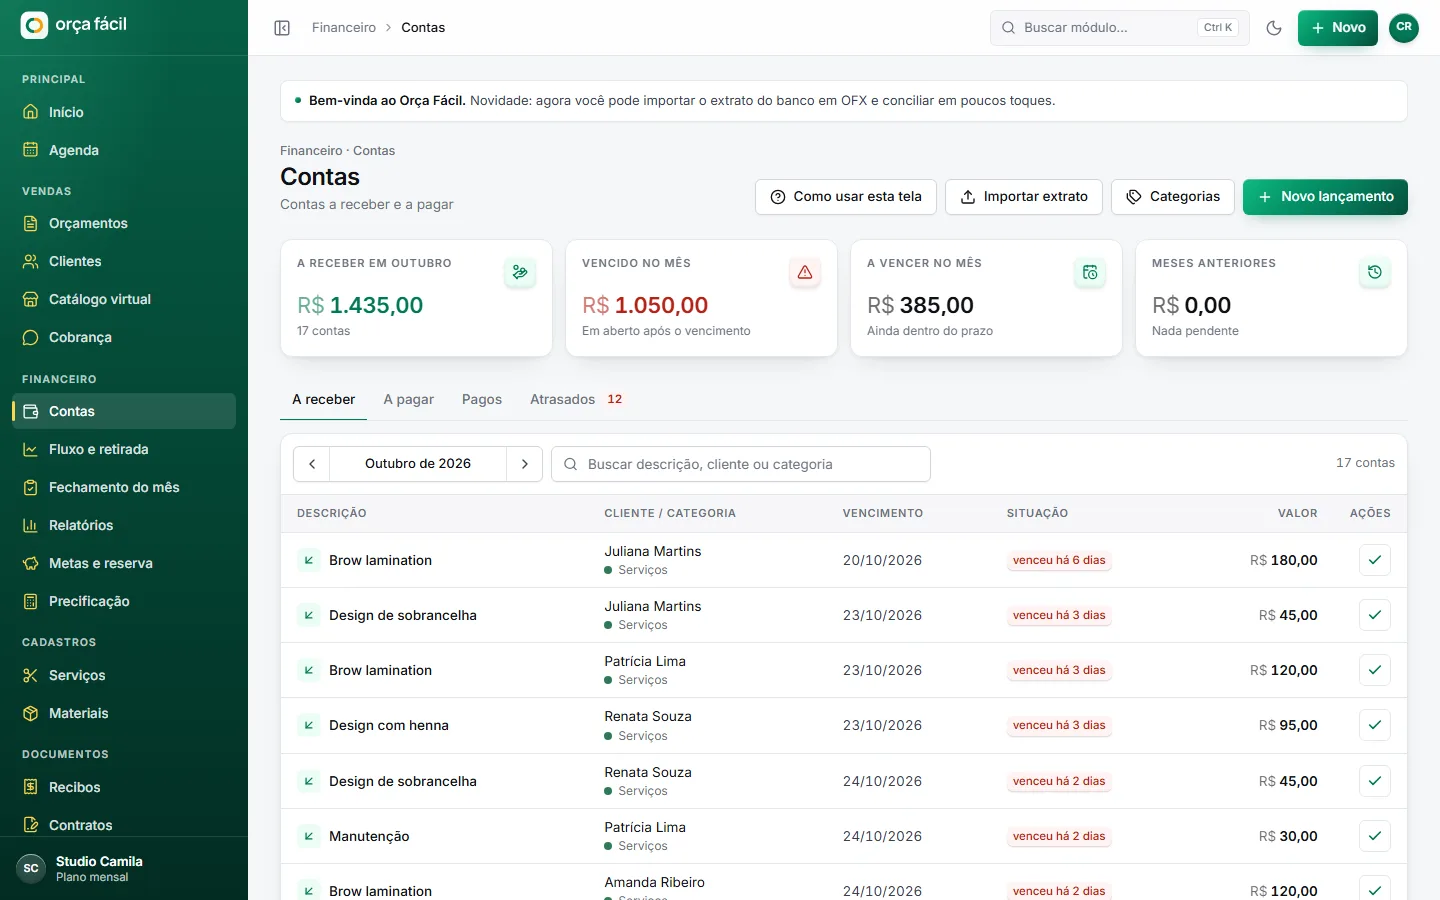Click the Financeiro breadcrumb link
This screenshot has width=1440, height=900.
click(344, 28)
